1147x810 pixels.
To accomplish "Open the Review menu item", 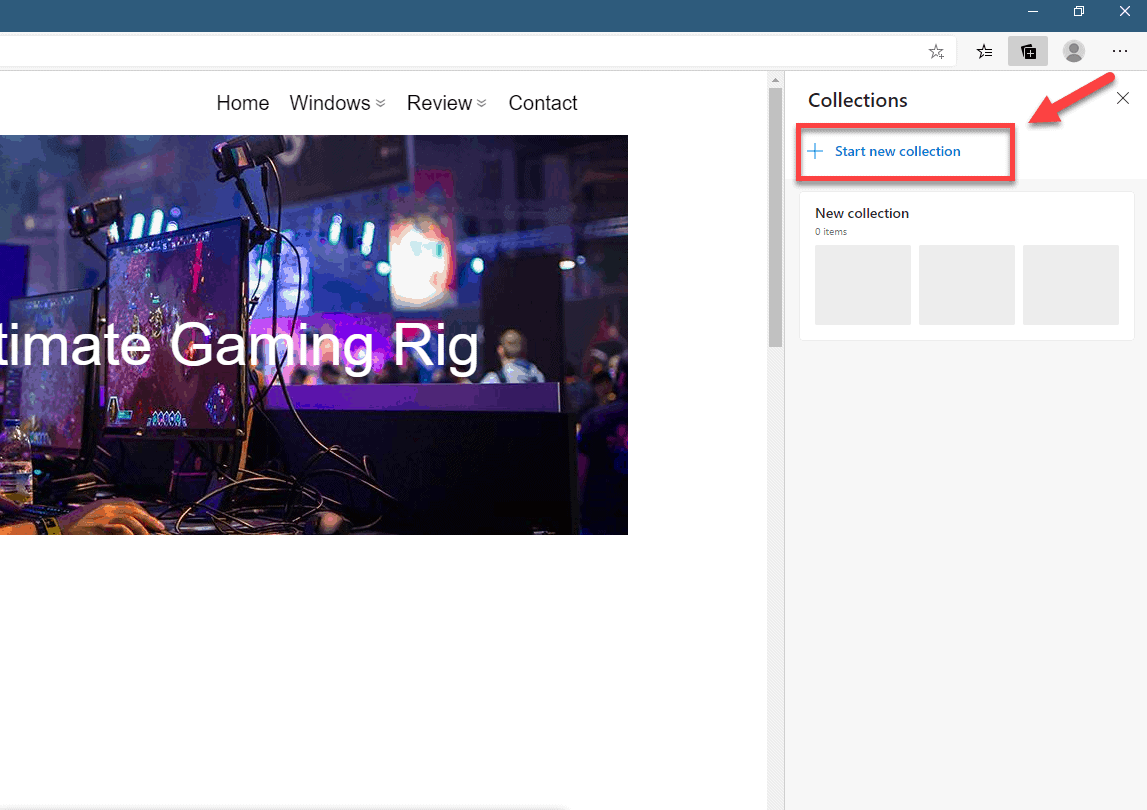I will (439, 103).
